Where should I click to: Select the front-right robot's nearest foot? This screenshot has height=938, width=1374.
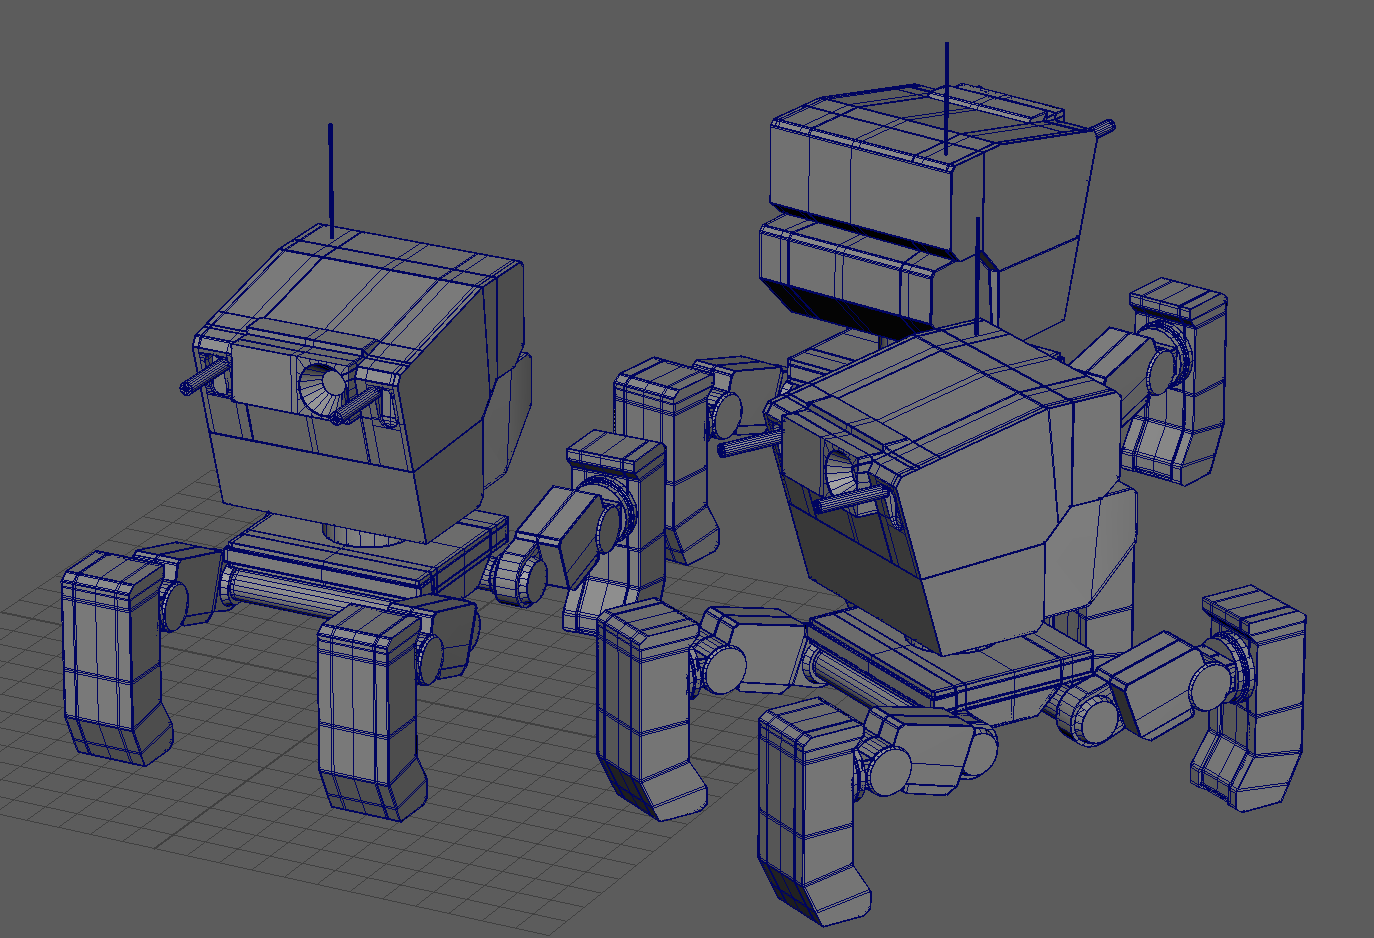pyautogui.click(x=814, y=811)
